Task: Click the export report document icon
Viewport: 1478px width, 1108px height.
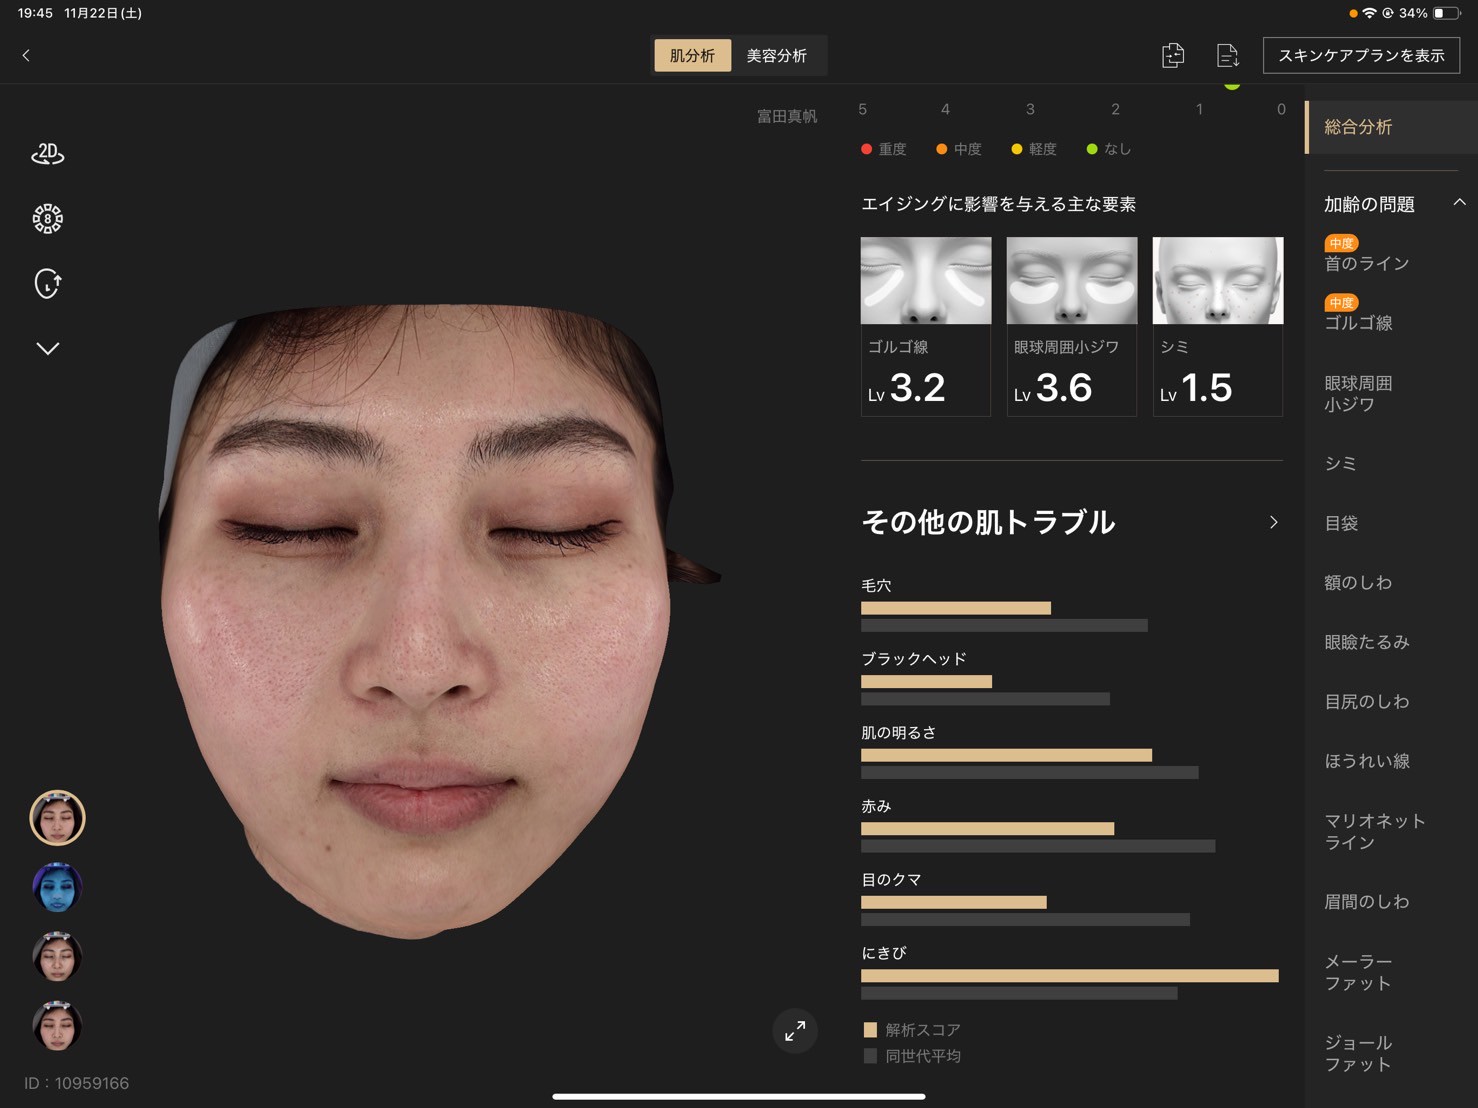Action: 1227,56
